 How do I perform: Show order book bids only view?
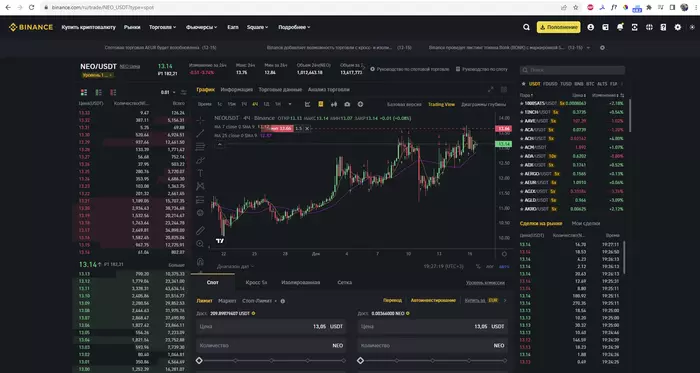point(99,92)
